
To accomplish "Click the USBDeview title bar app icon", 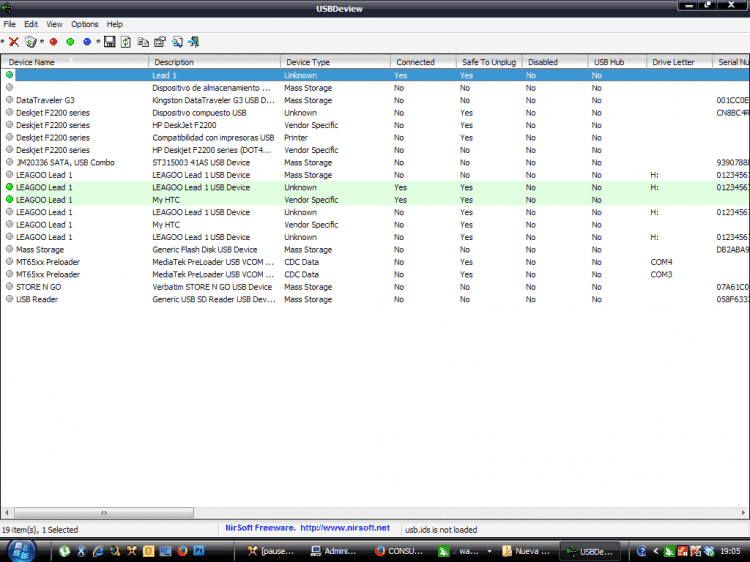I will tap(7, 8).
